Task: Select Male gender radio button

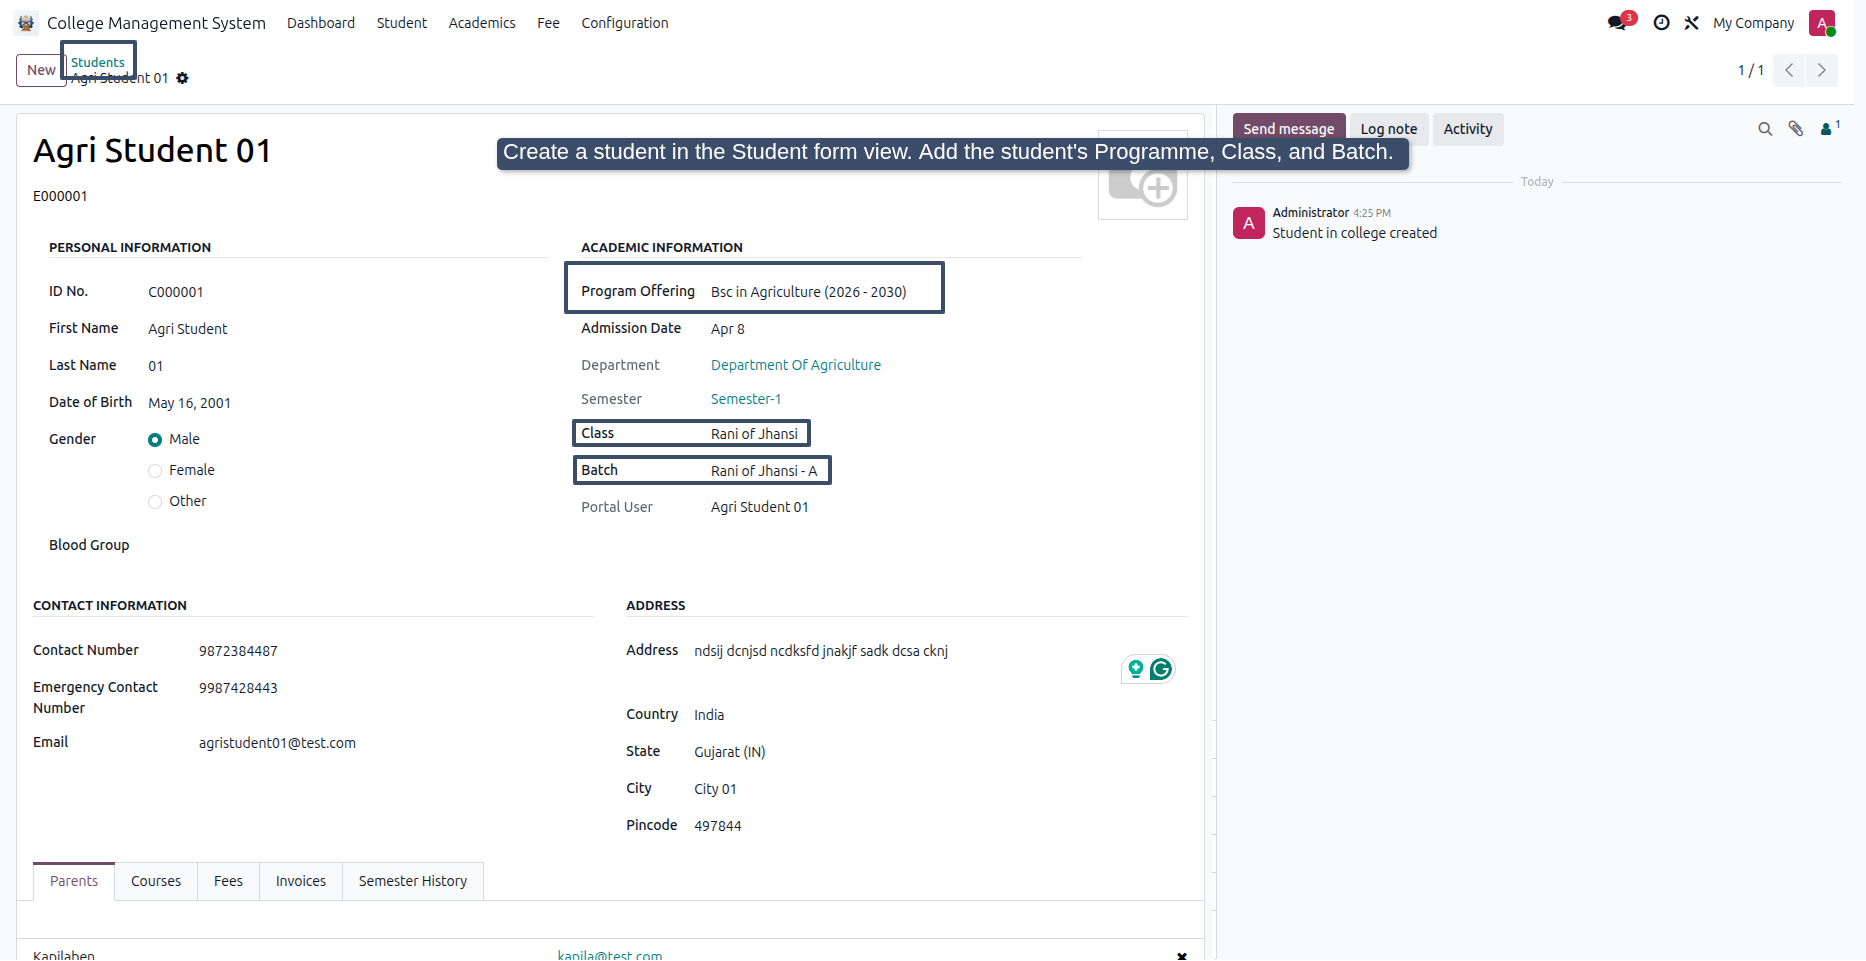Action: point(155,440)
